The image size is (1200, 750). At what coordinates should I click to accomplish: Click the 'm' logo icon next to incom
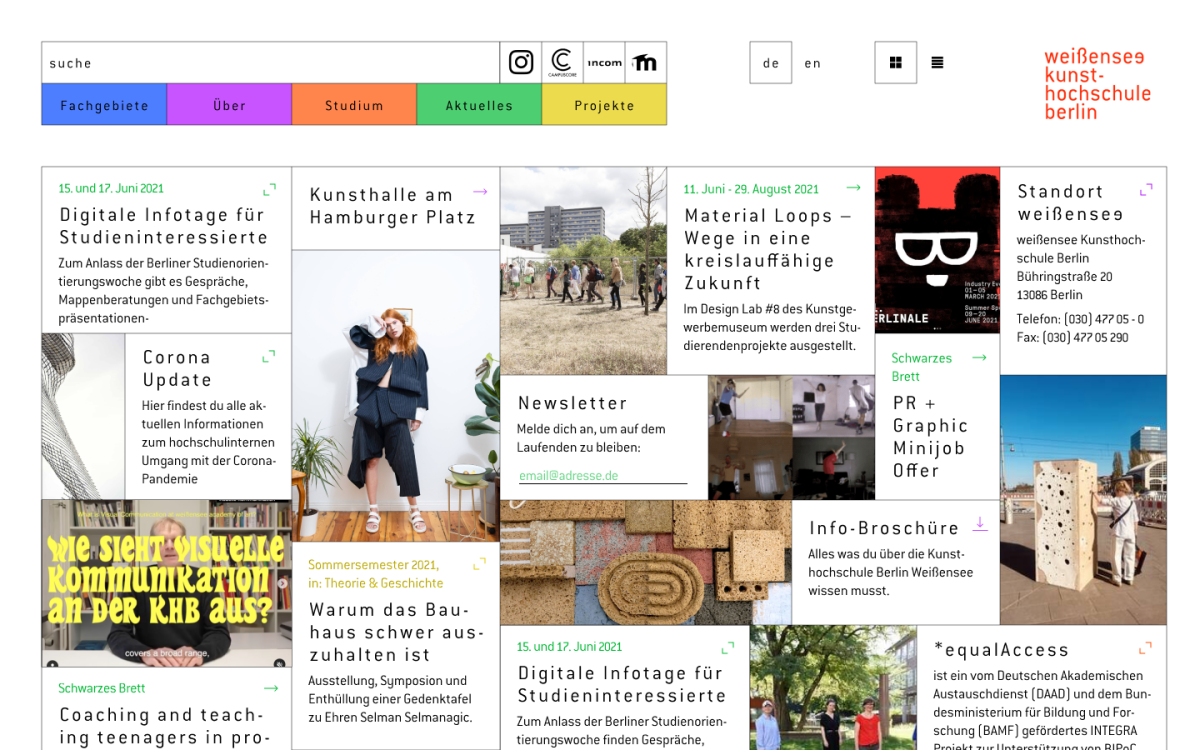pos(646,62)
